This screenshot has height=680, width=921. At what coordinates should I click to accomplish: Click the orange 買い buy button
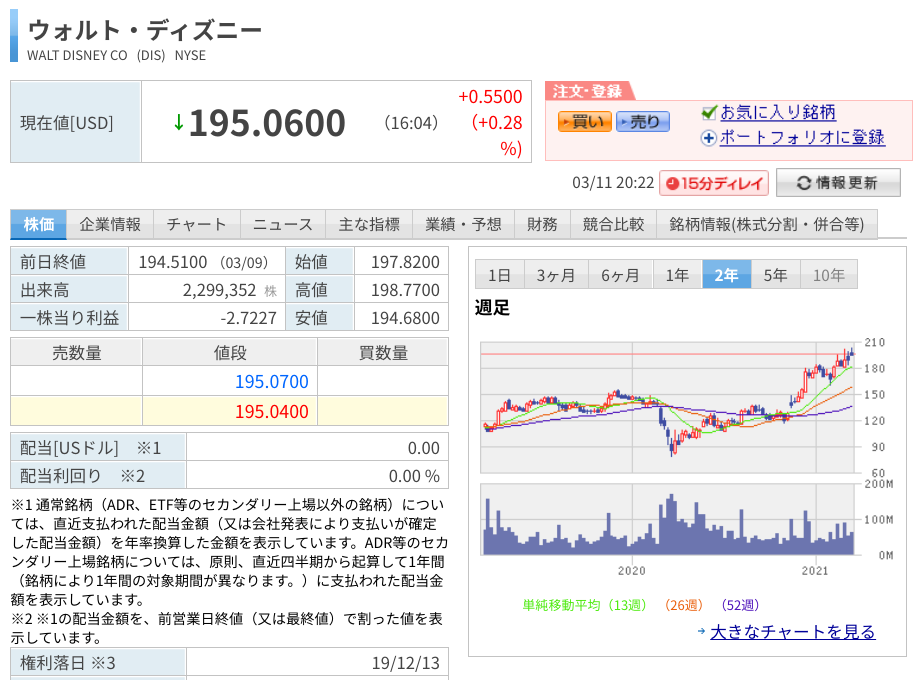tap(584, 122)
